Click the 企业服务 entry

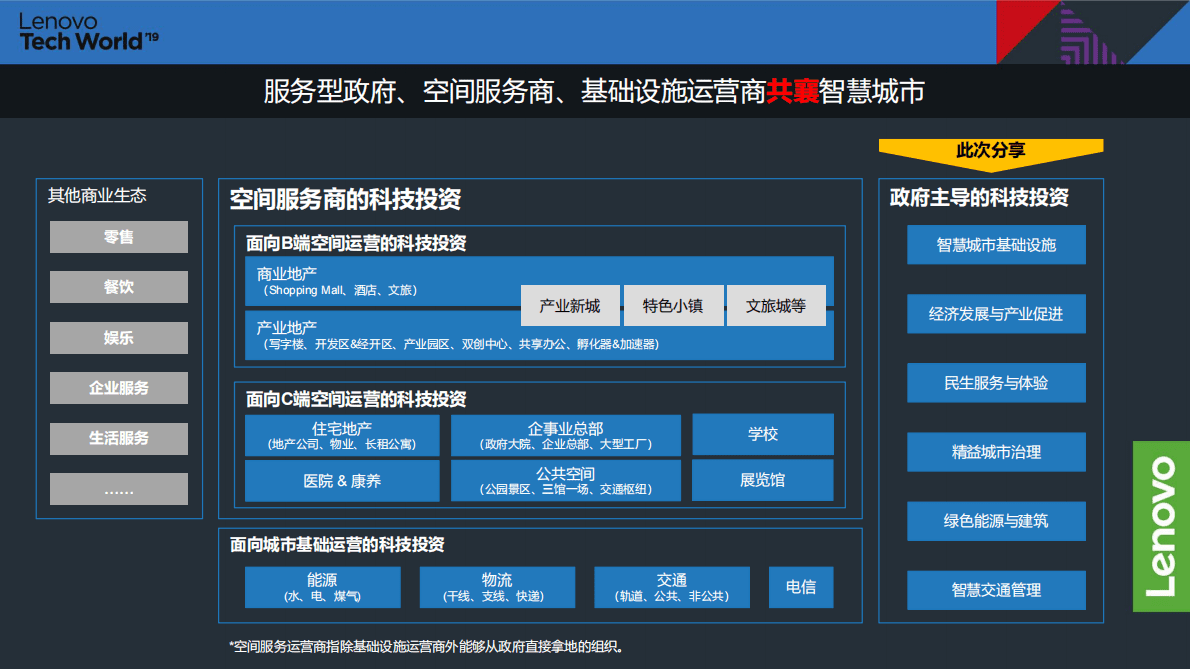[118, 388]
